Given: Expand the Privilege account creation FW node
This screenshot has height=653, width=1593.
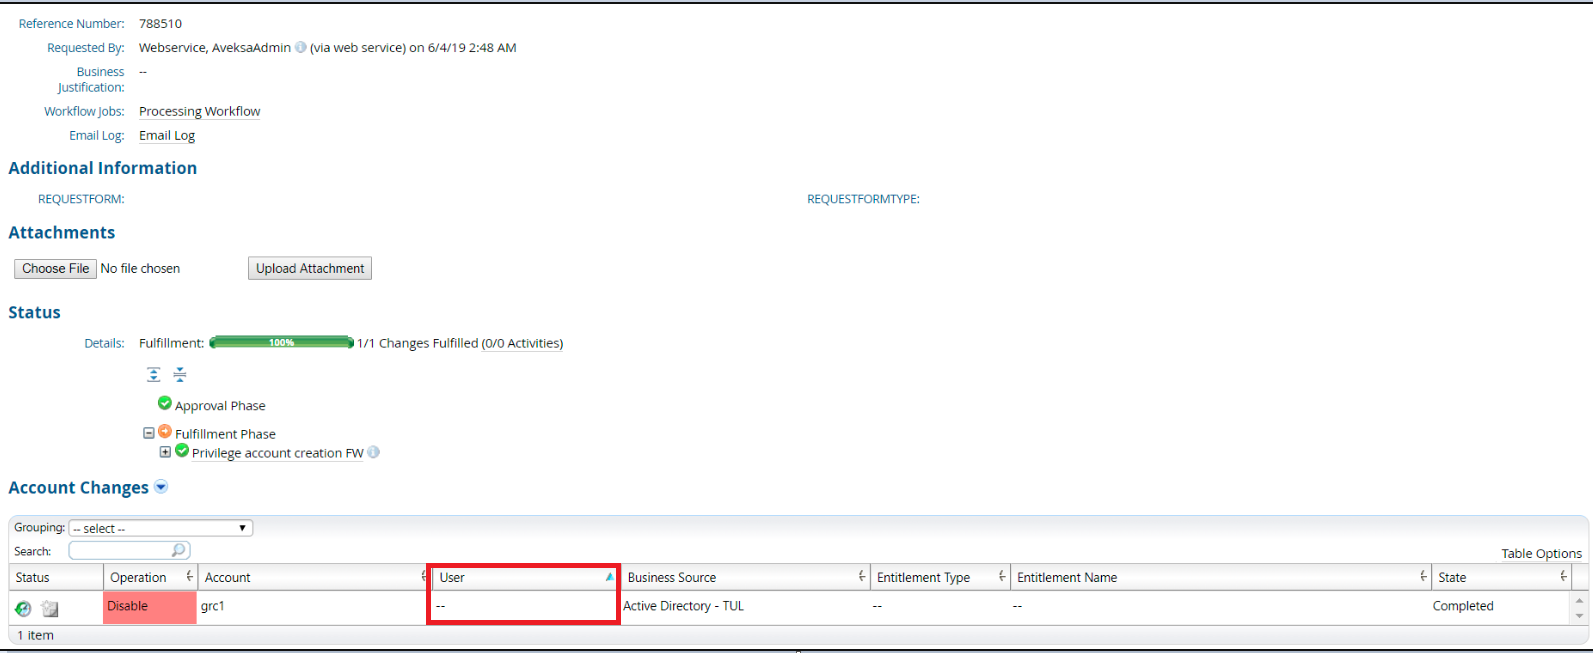Looking at the screenshot, I should click(166, 452).
